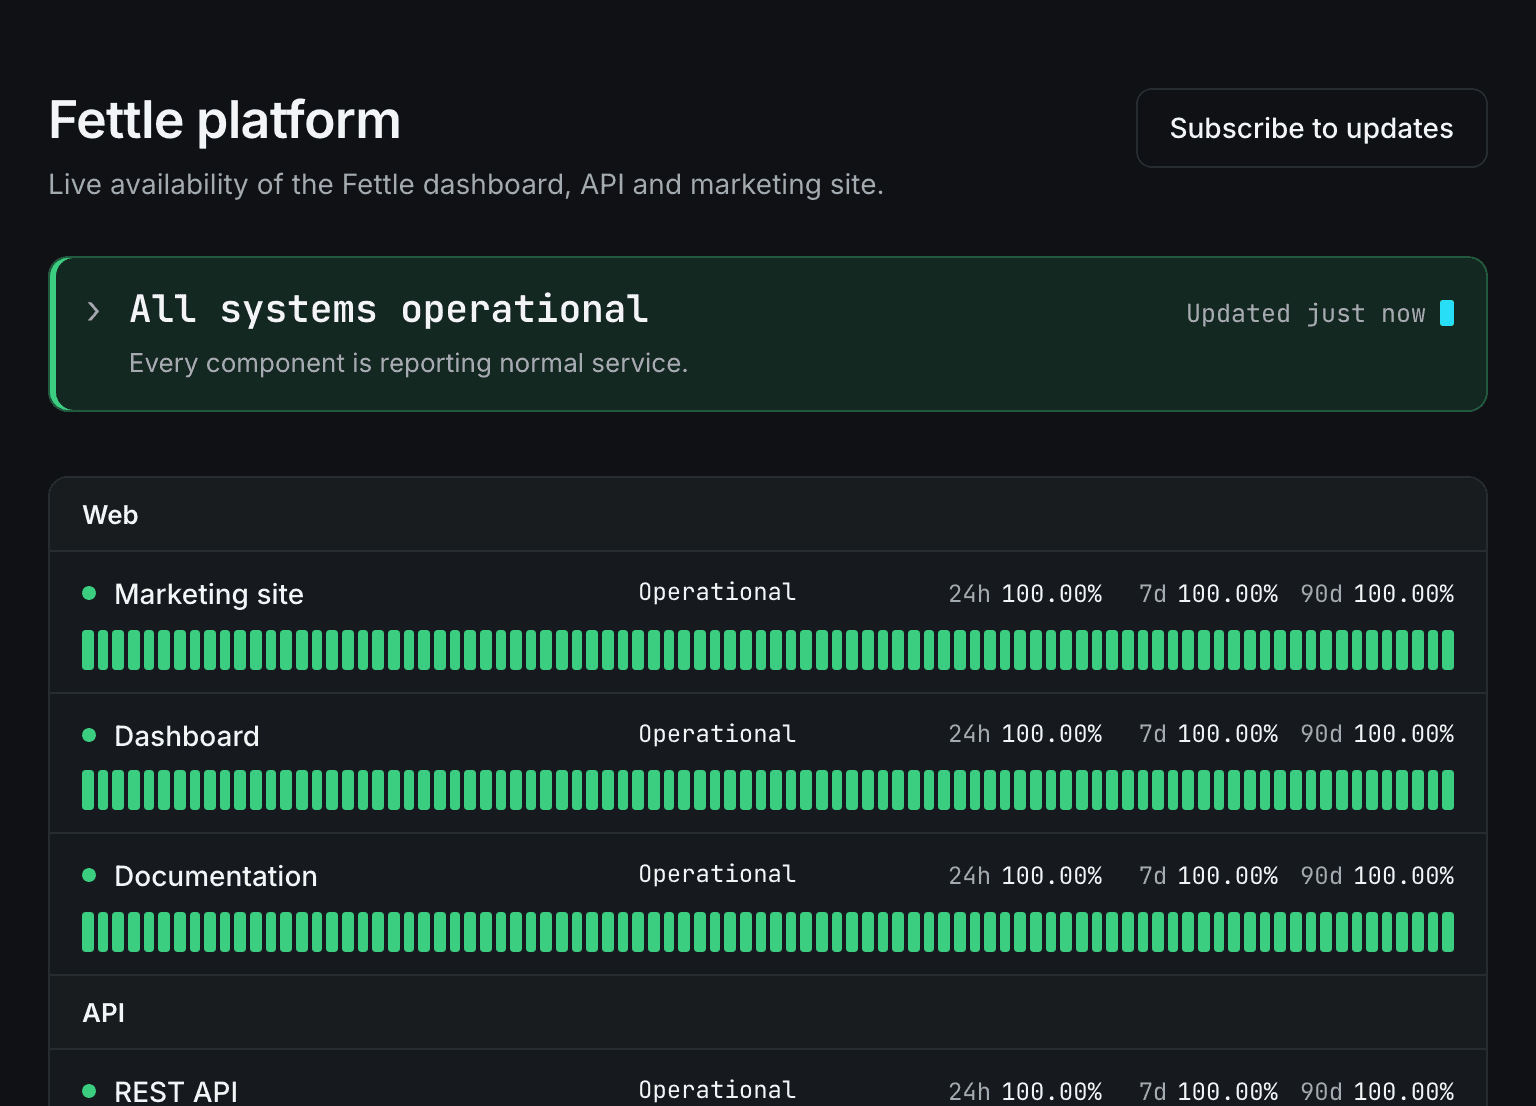The image size is (1536, 1106).
Task: Click Documentation Operational status label
Action: click(x=717, y=874)
